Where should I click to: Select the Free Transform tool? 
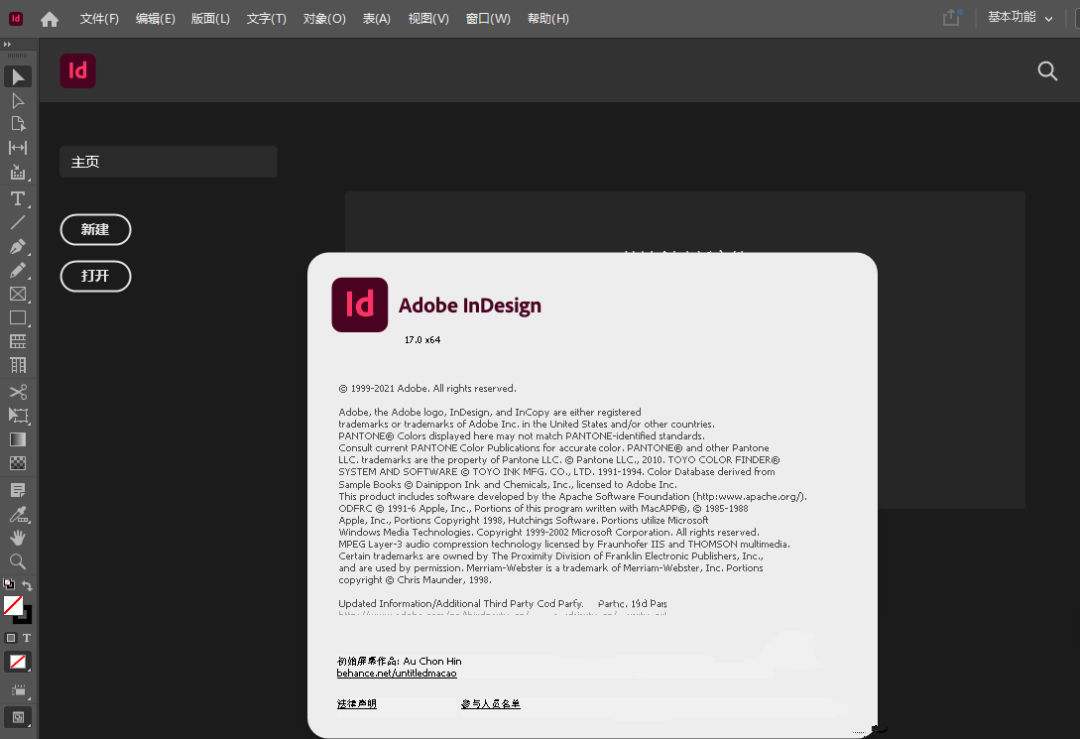pyautogui.click(x=18, y=415)
